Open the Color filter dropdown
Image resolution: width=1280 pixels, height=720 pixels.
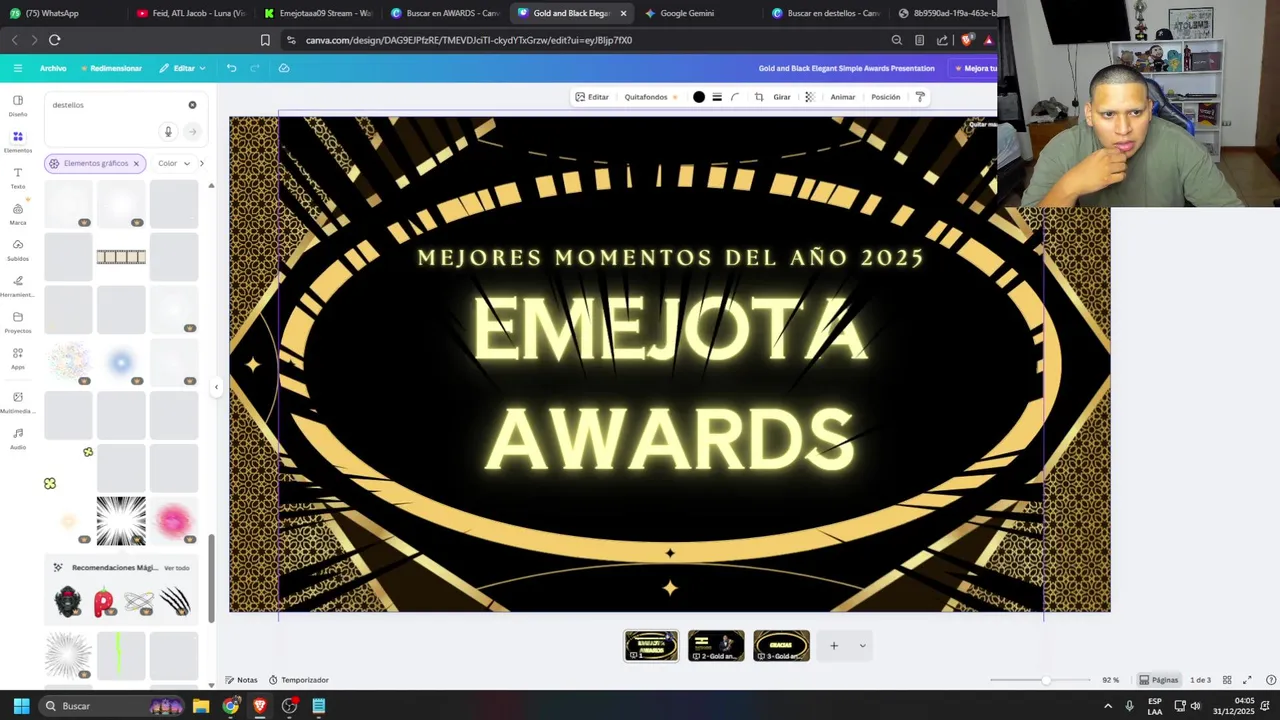pos(174,163)
